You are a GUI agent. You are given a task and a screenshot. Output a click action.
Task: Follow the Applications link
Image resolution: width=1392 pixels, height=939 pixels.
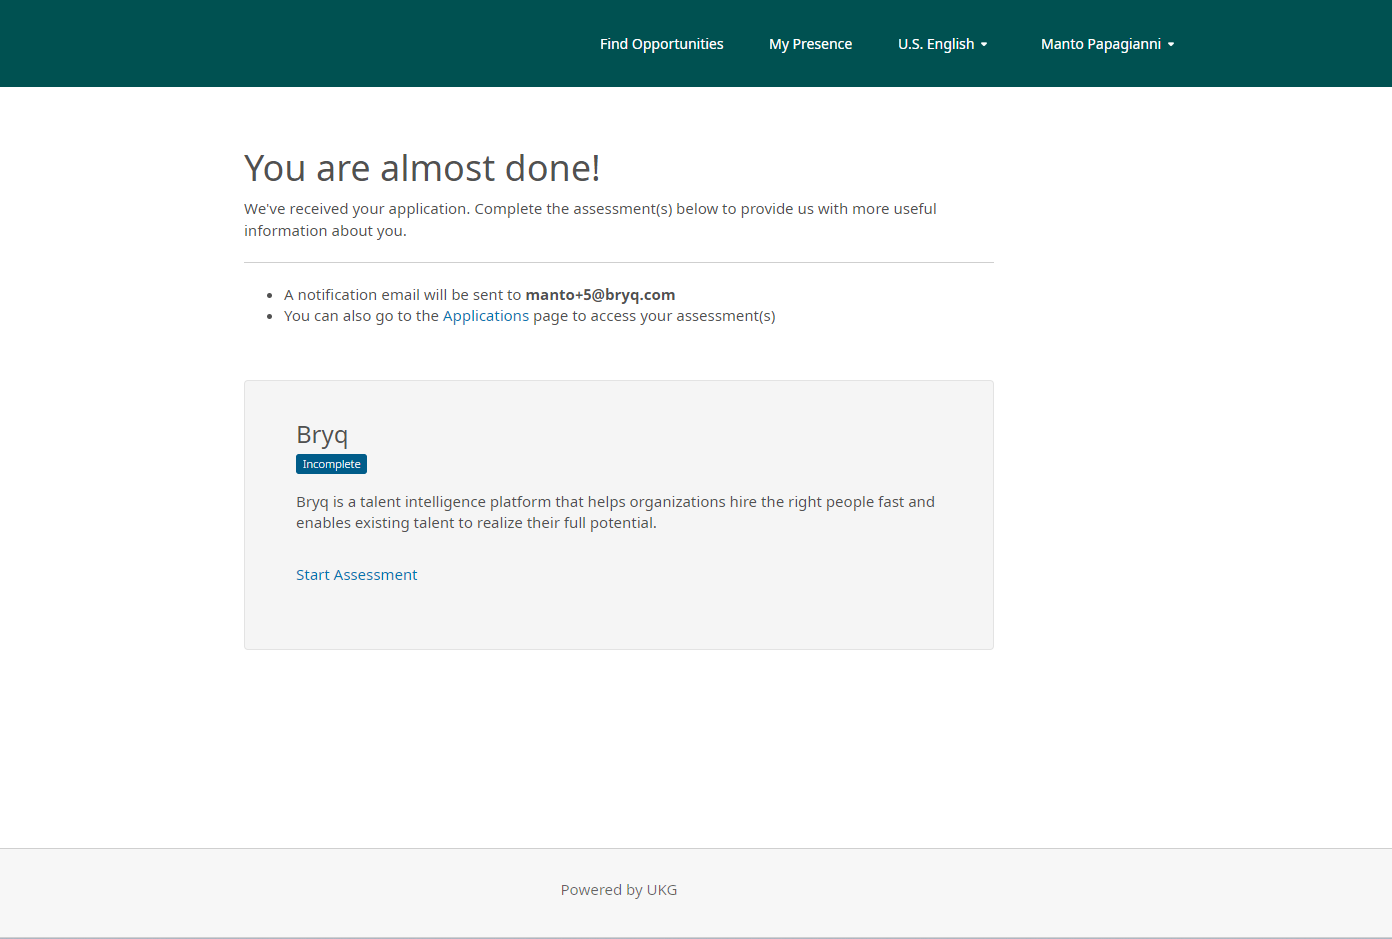485,316
